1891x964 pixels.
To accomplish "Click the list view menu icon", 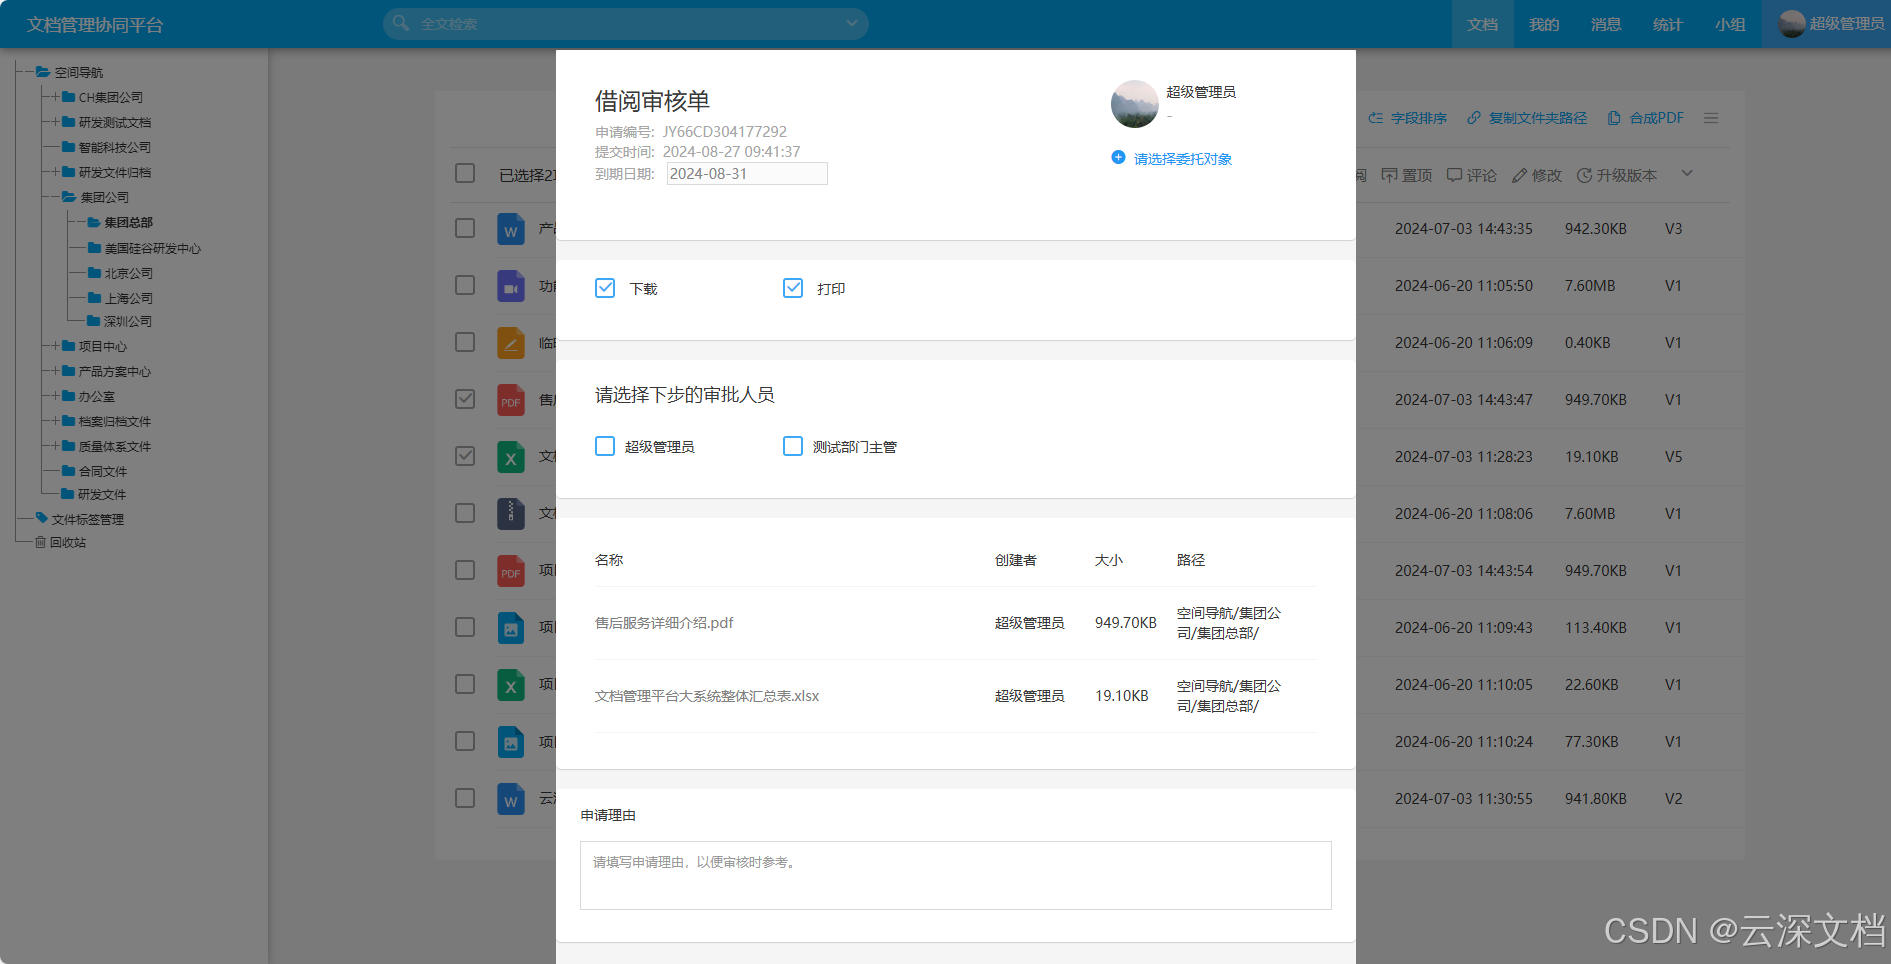I will click(1711, 118).
